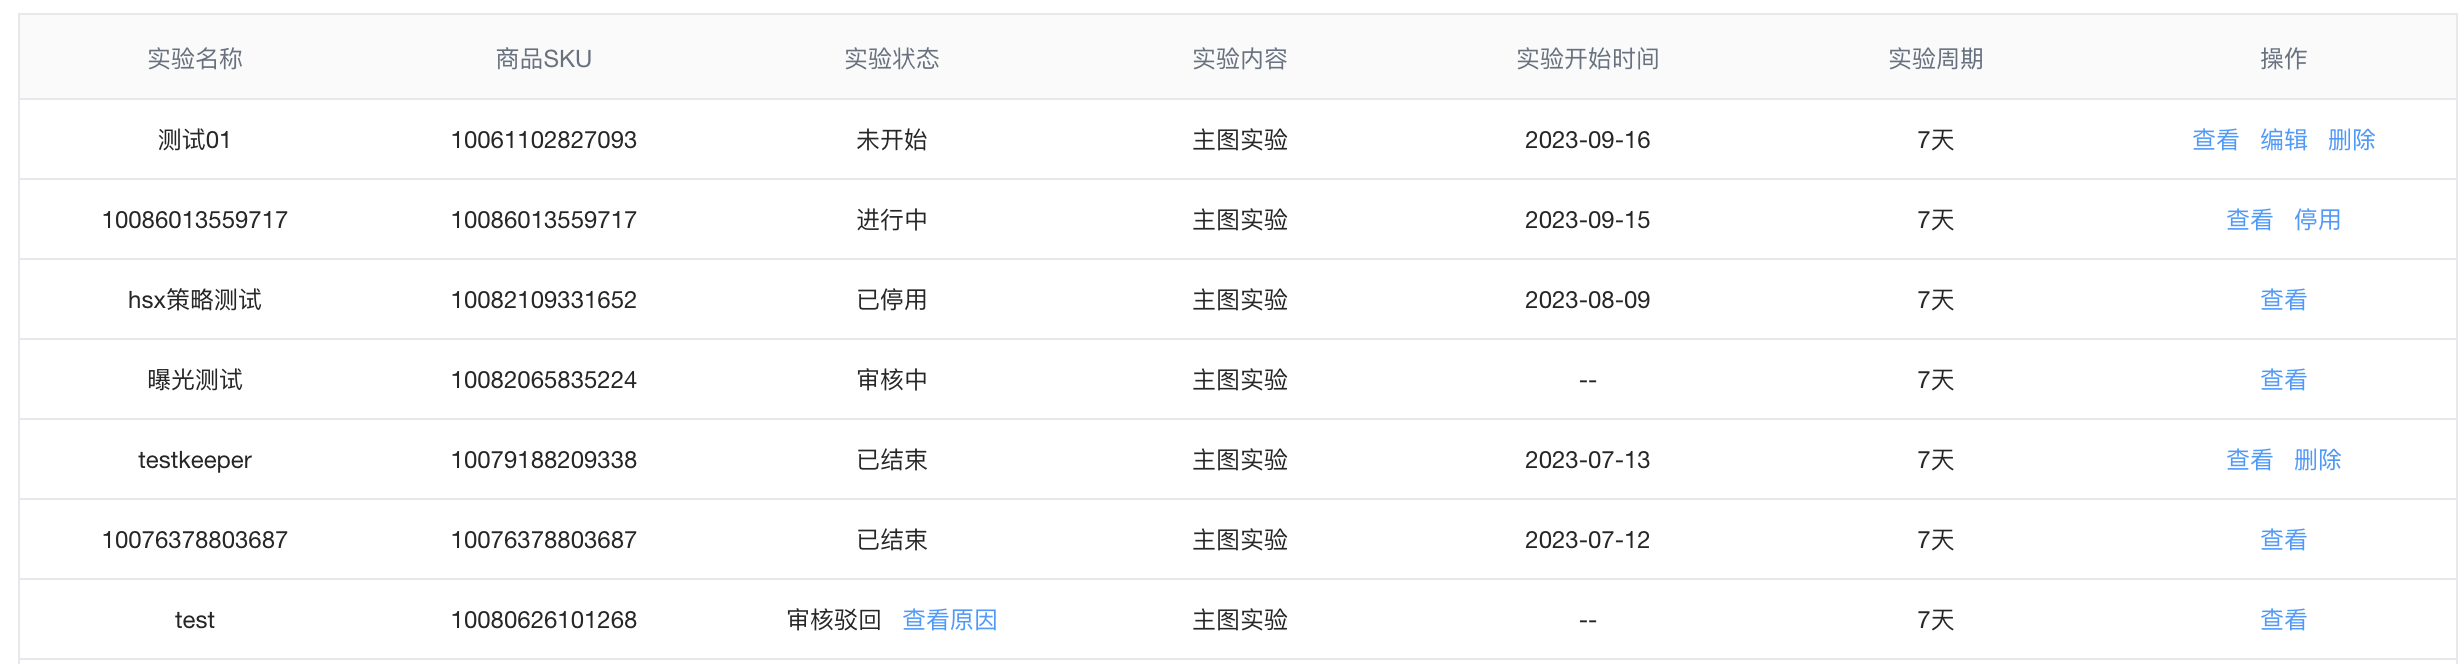This screenshot has height=664, width=2464.
Task: Open 查看 for hsx策略测试 row
Action: [x=2283, y=300]
